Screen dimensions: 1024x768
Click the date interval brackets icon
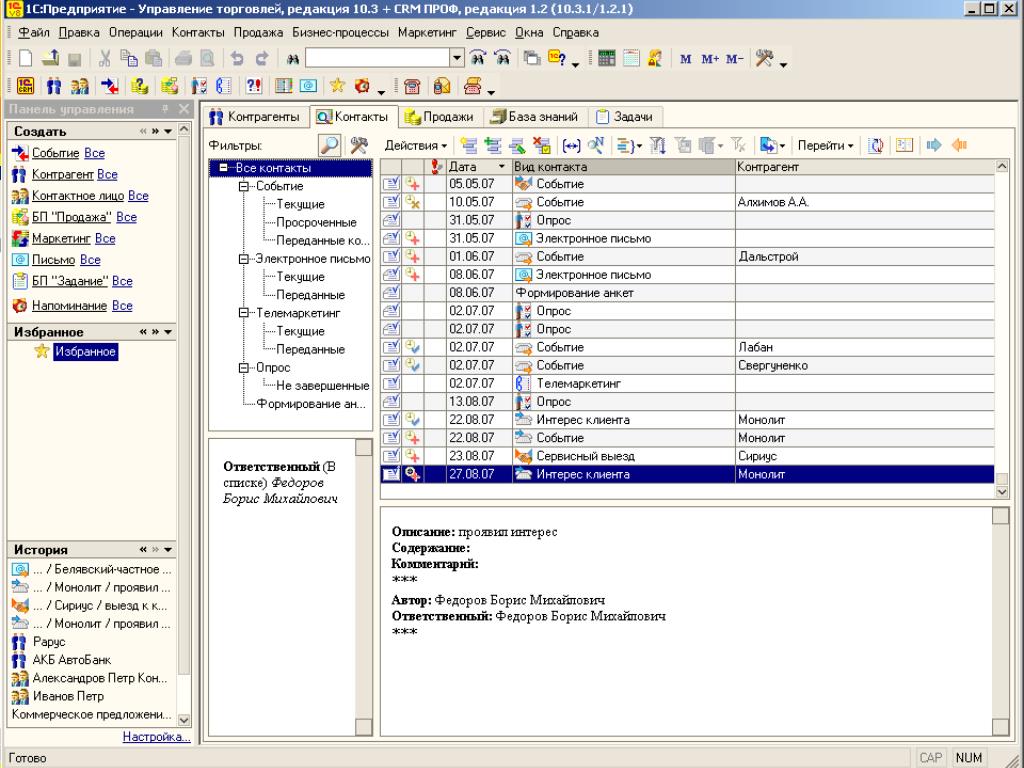pyautogui.click(x=571, y=145)
